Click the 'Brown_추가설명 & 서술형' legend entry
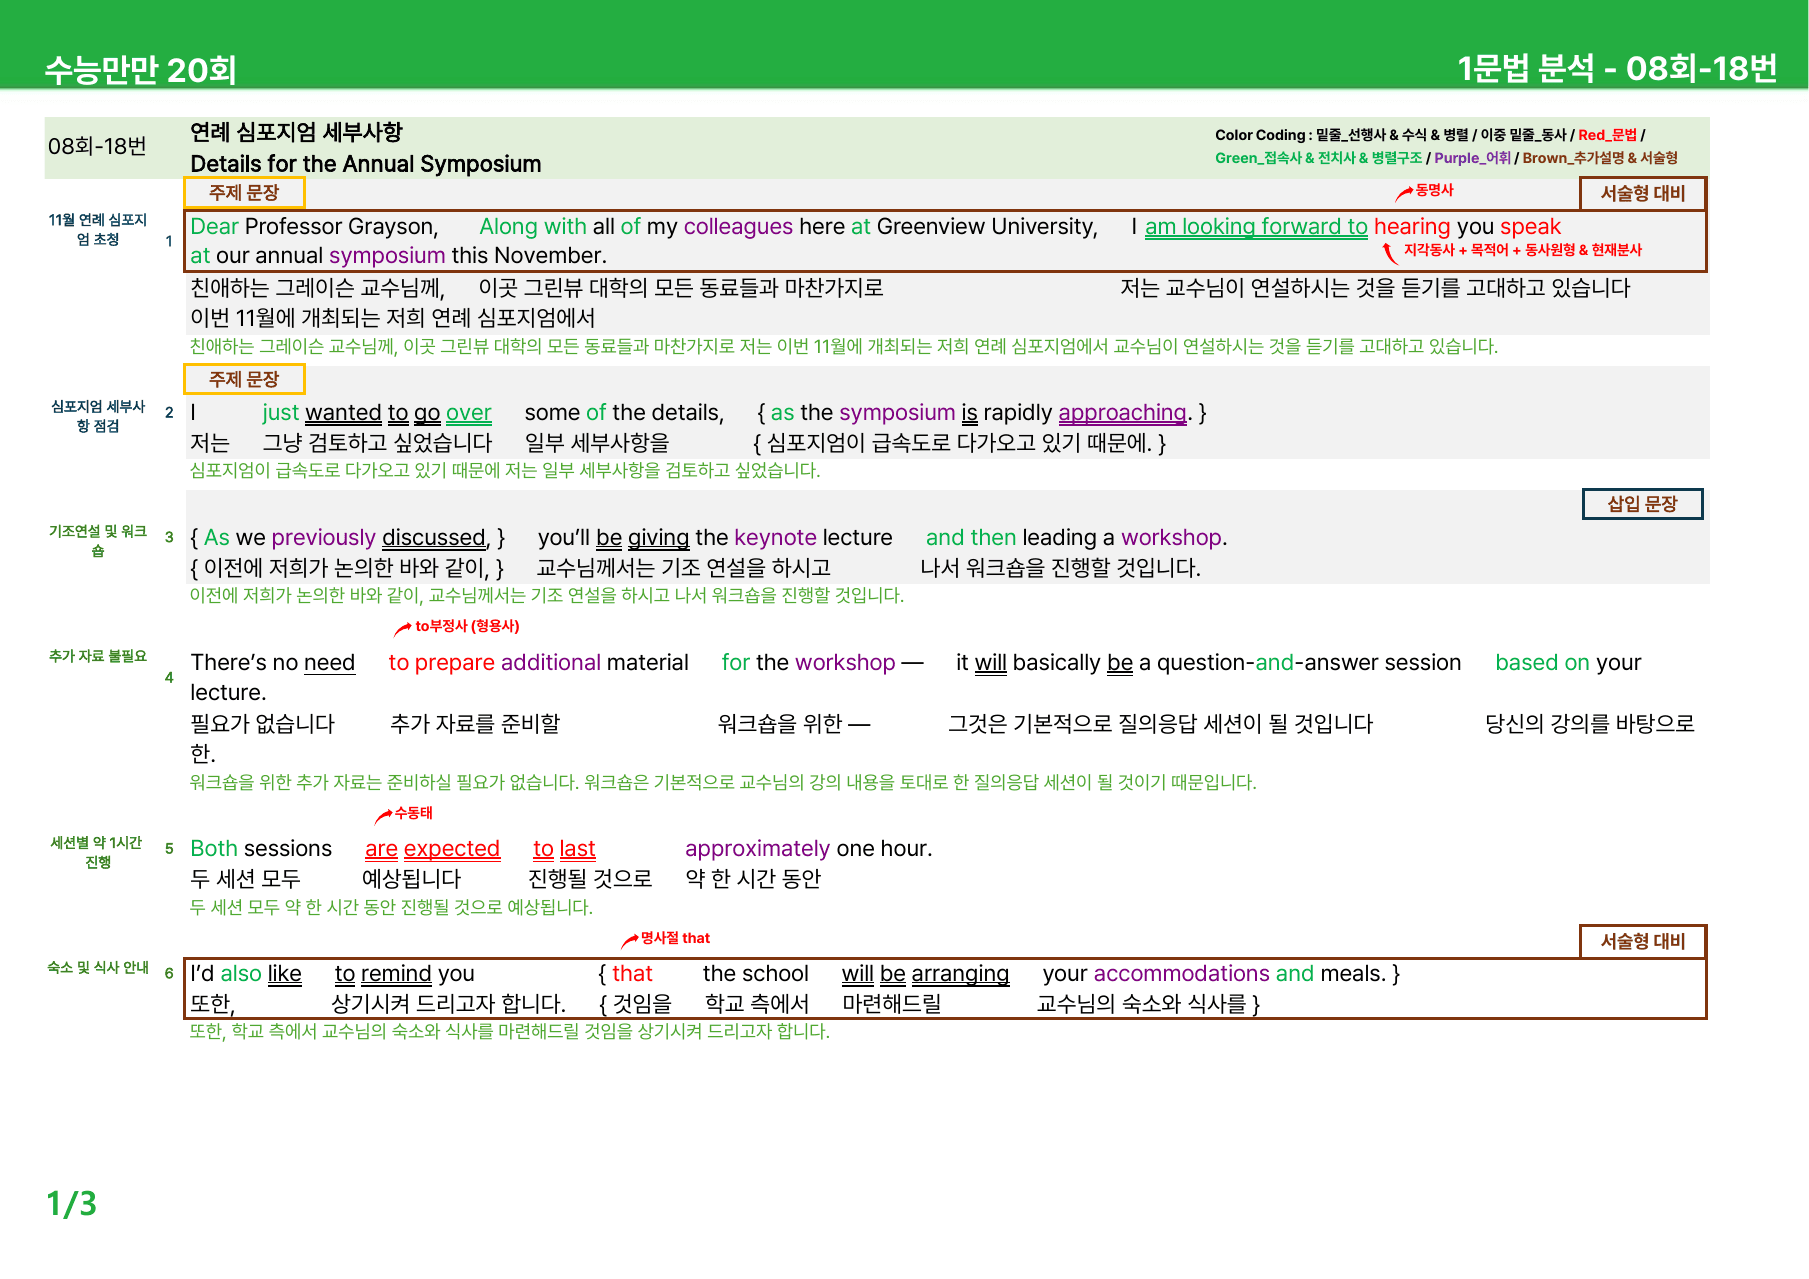This screenshot has width=1809, height=1279. coord(1600,158)
